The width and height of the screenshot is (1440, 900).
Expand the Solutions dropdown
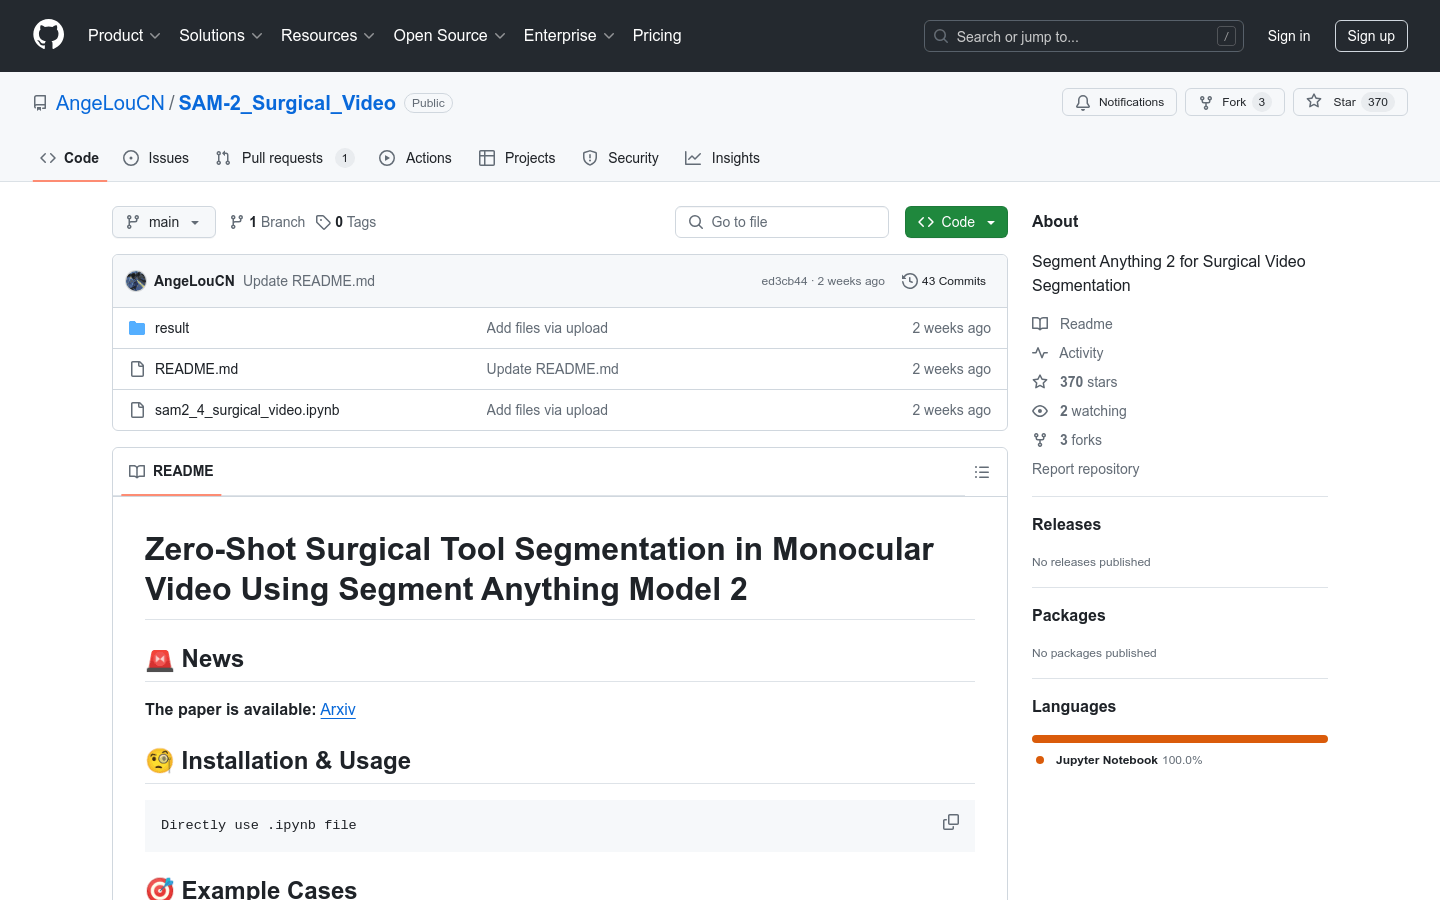point(221,35)
